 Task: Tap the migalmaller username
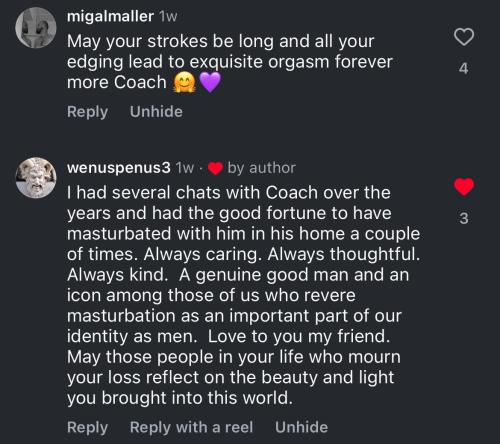(x=110, y=16)
